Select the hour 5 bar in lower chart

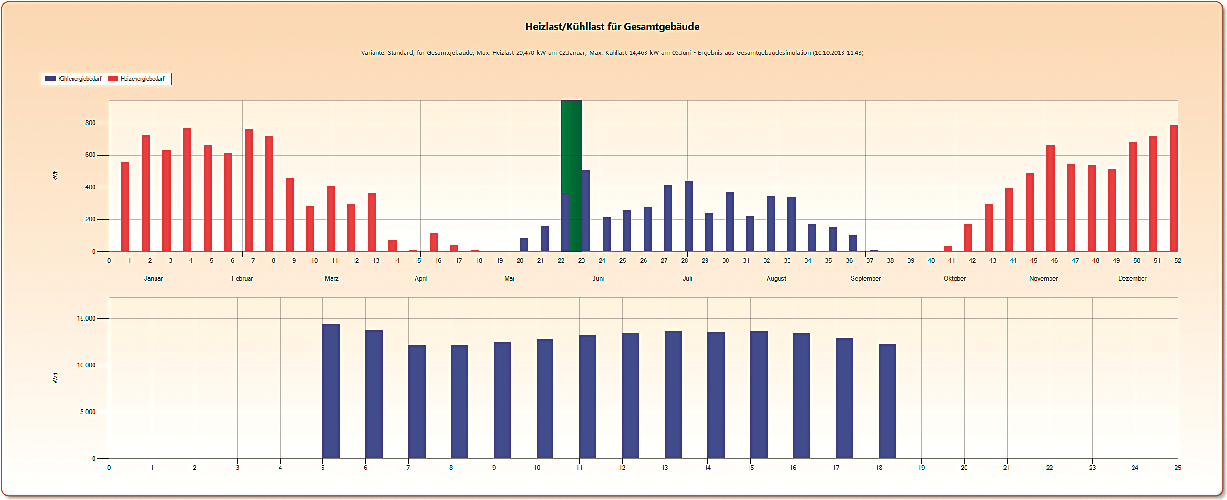pos(331,391)
